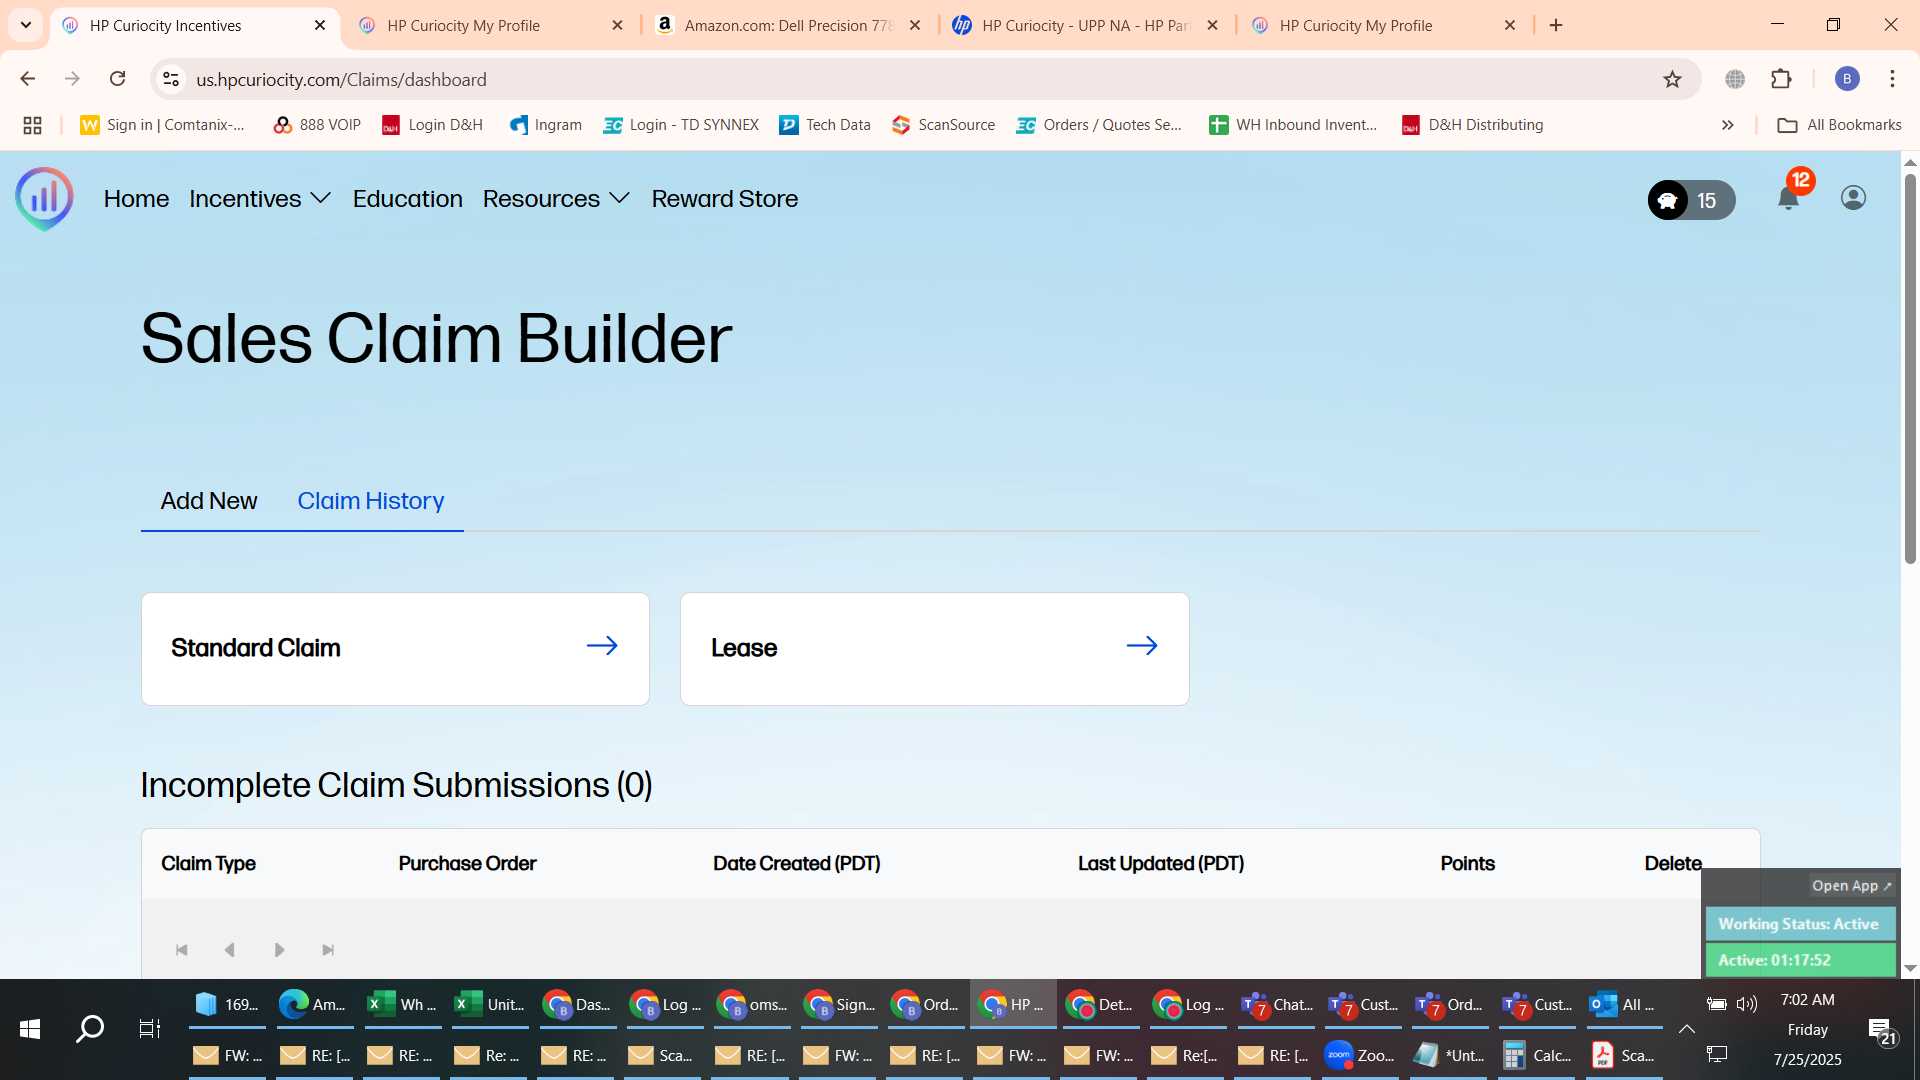Click the Date Created (PDT) column header
The width and height of the screenshot is (1920, 1080).
point(796,864)
